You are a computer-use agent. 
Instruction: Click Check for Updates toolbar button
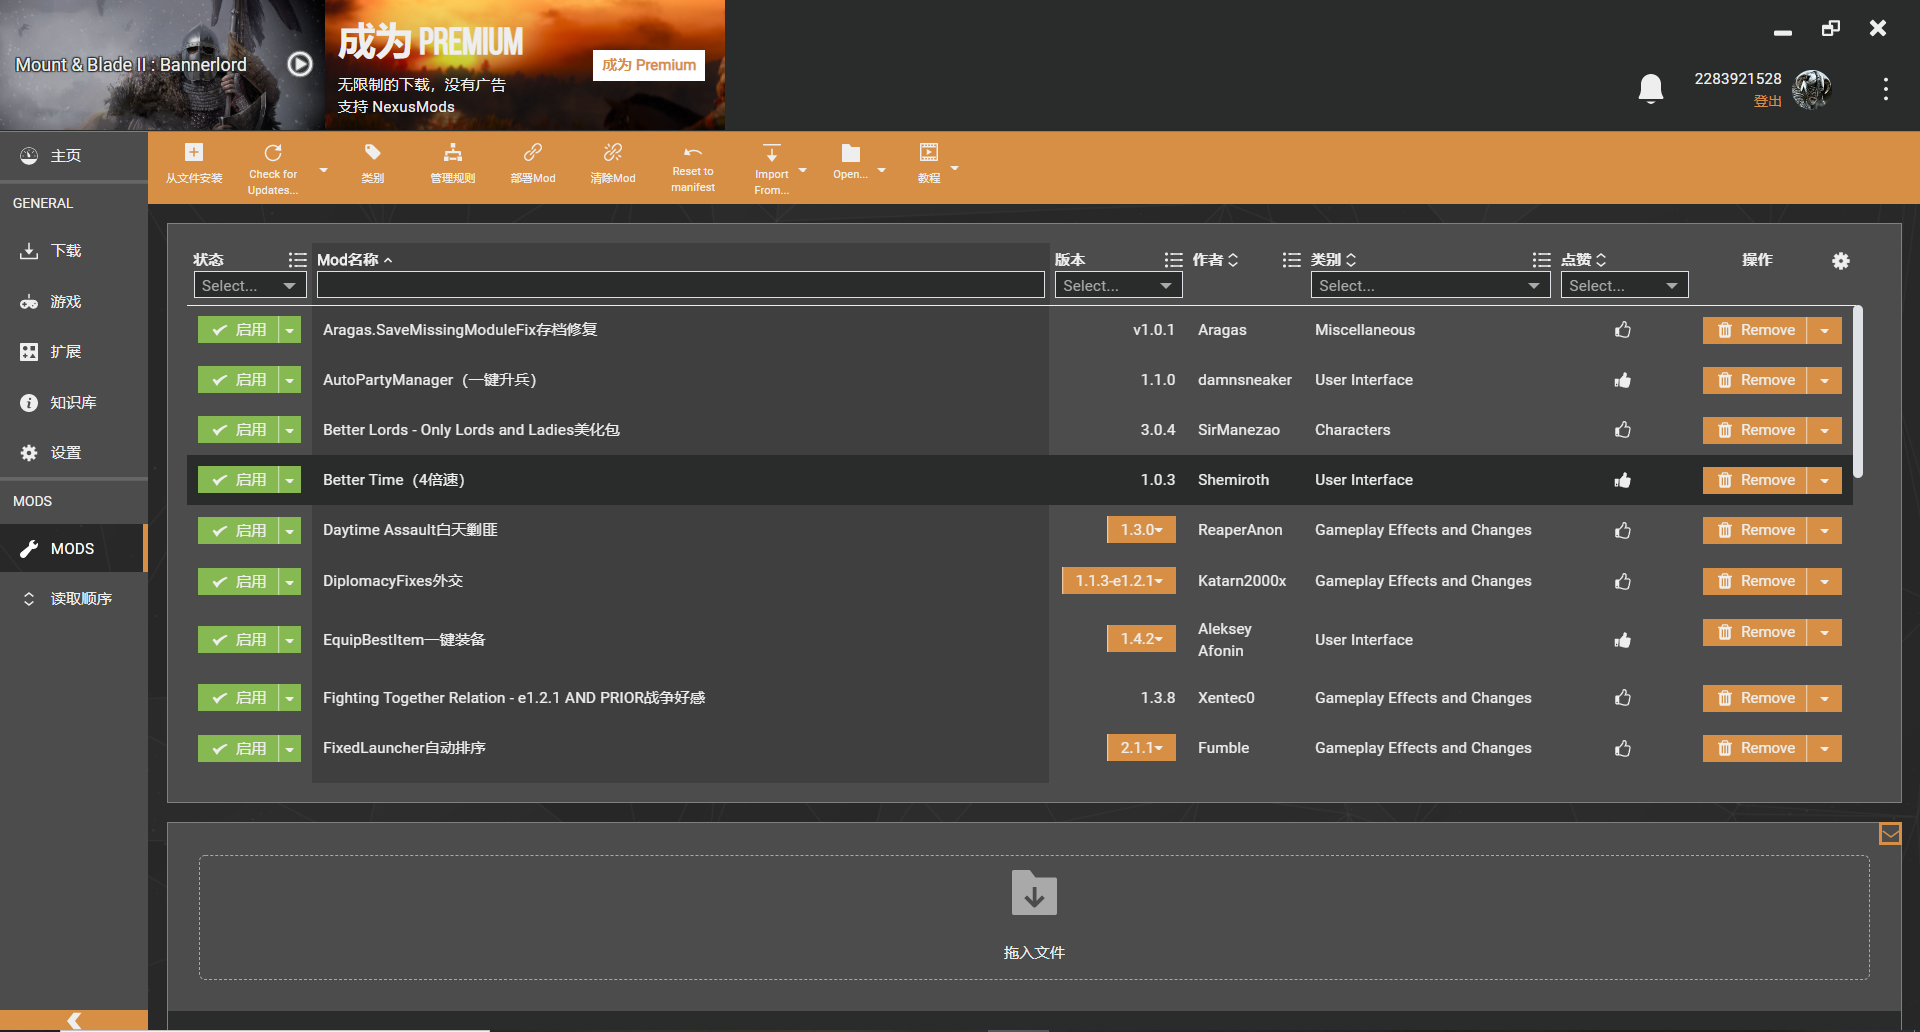click(x=273, y=168)
